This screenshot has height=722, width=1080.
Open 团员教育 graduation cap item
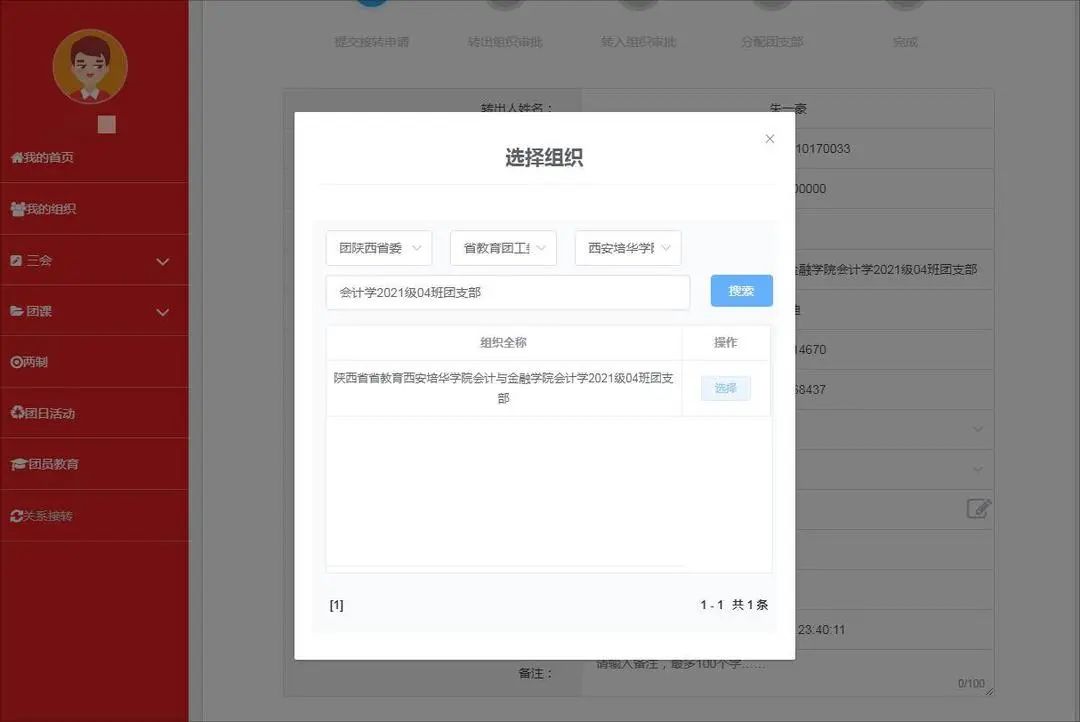pos(17,464)
